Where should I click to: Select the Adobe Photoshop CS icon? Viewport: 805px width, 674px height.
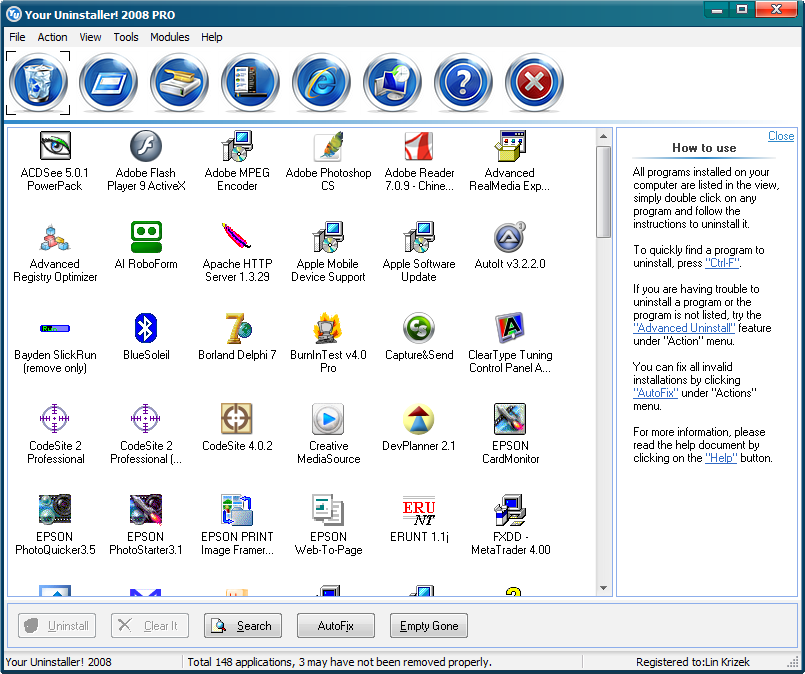click(328, 146)
